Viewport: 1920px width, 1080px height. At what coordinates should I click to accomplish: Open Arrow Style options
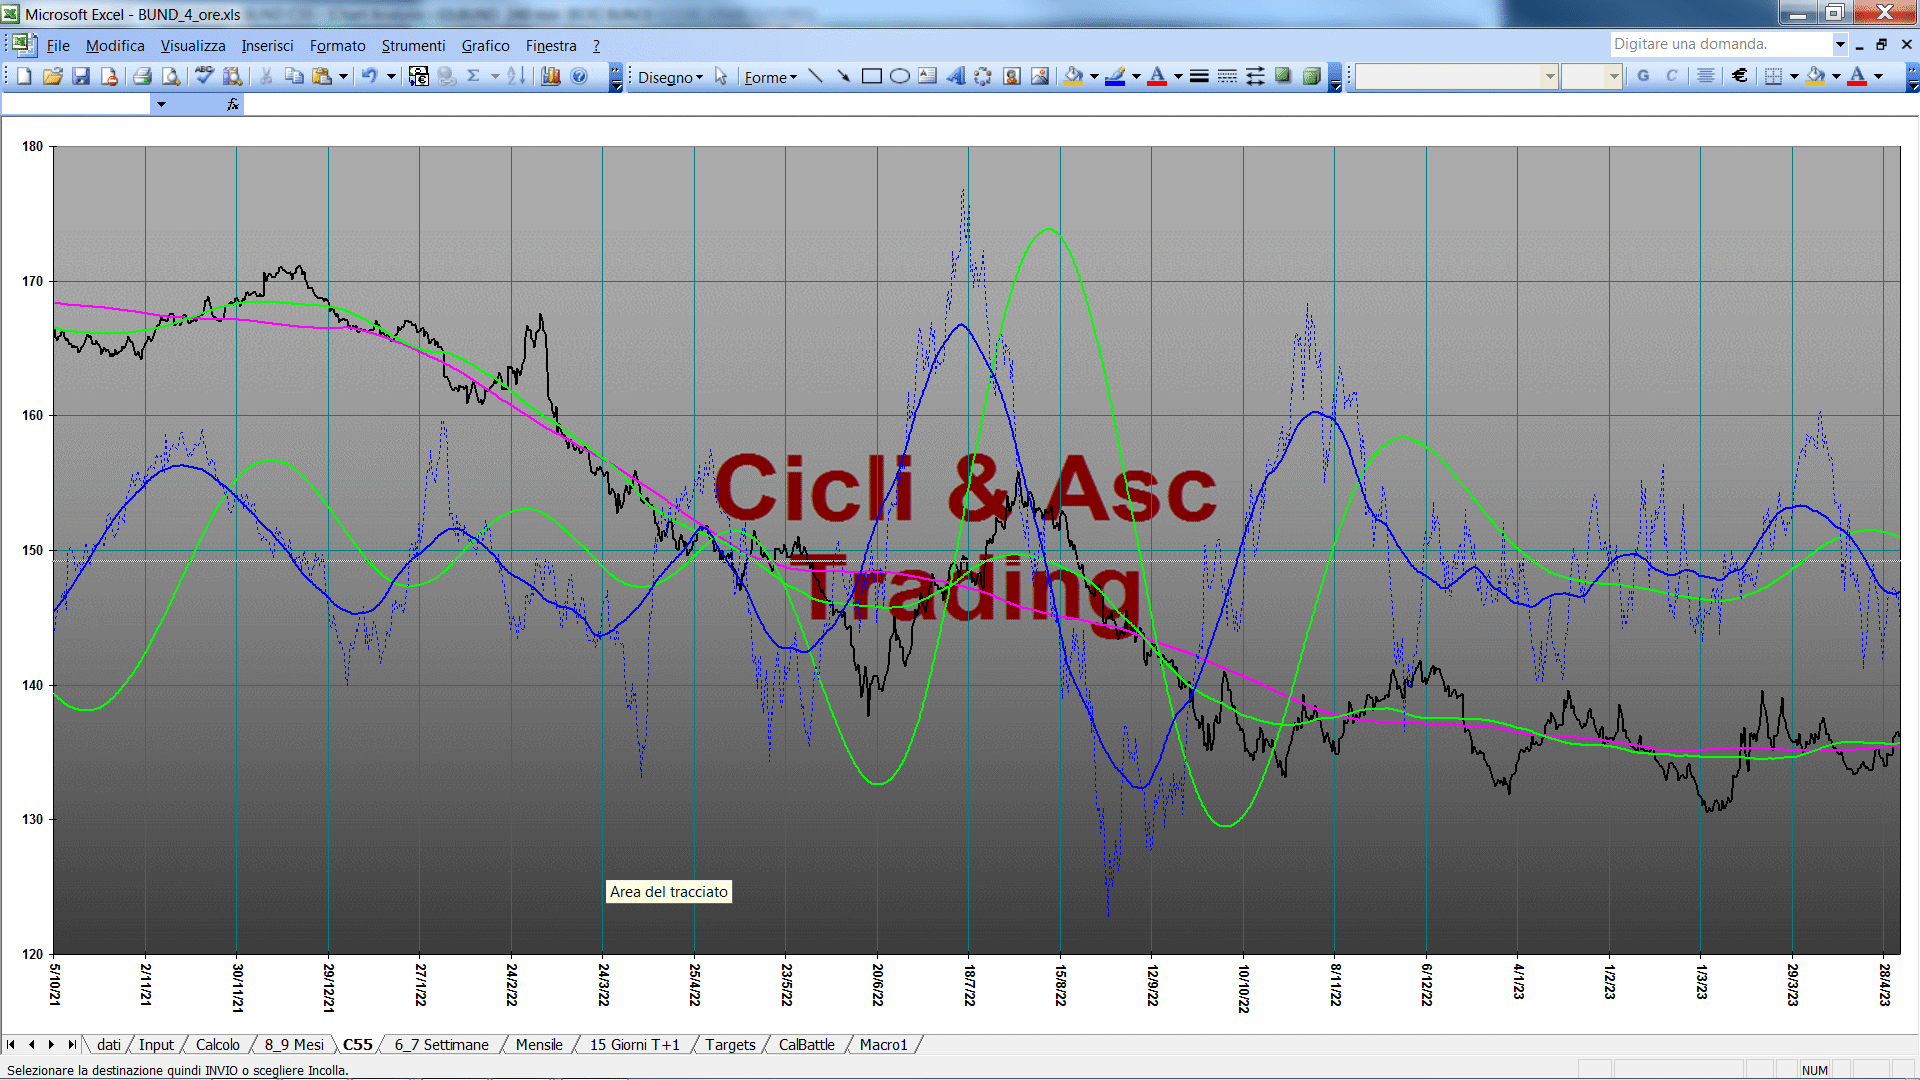(x=1255, y=77)
